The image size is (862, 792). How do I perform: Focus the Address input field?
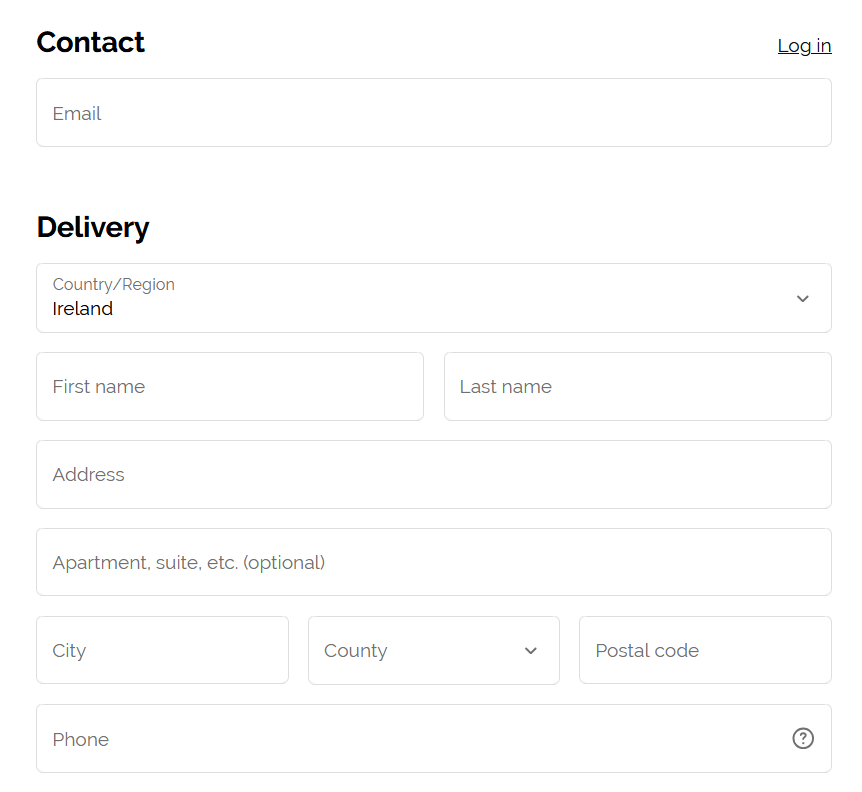(433, 474)
